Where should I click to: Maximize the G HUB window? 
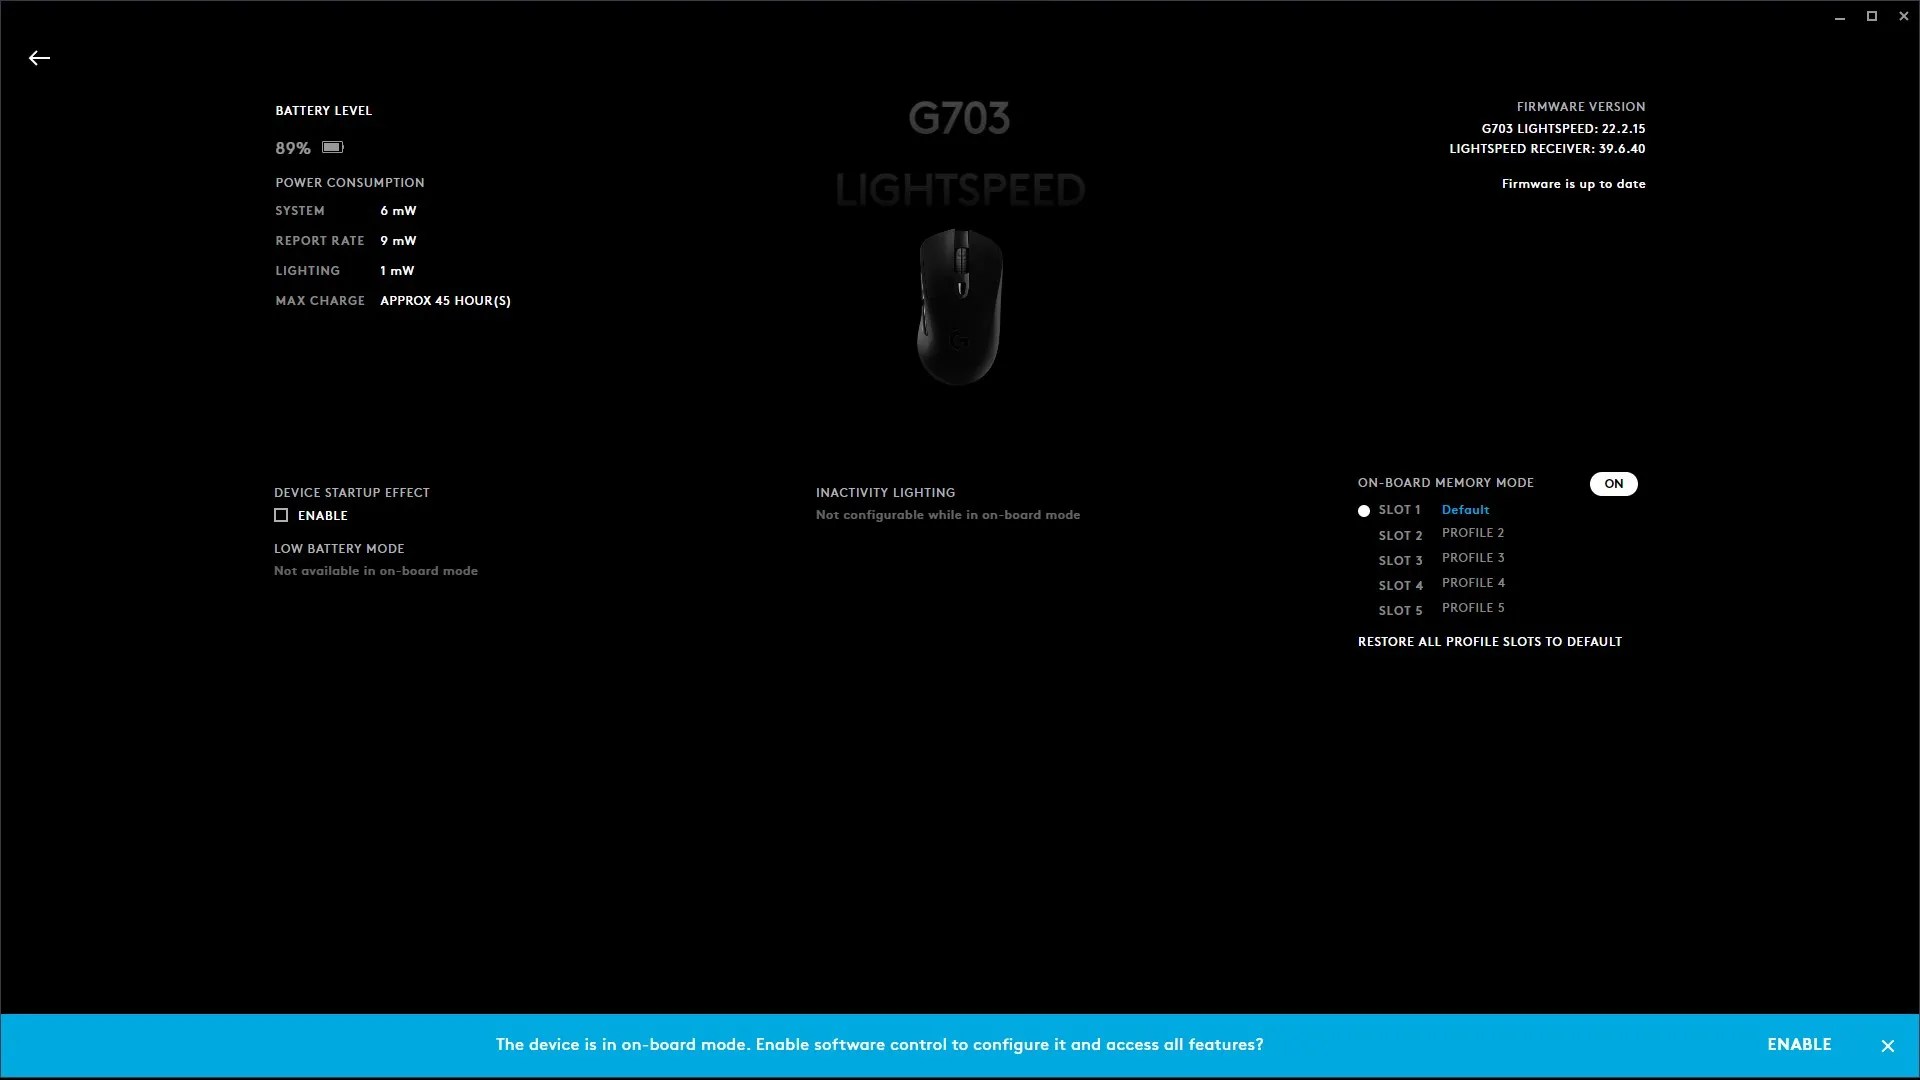[x=1872, y=16]
